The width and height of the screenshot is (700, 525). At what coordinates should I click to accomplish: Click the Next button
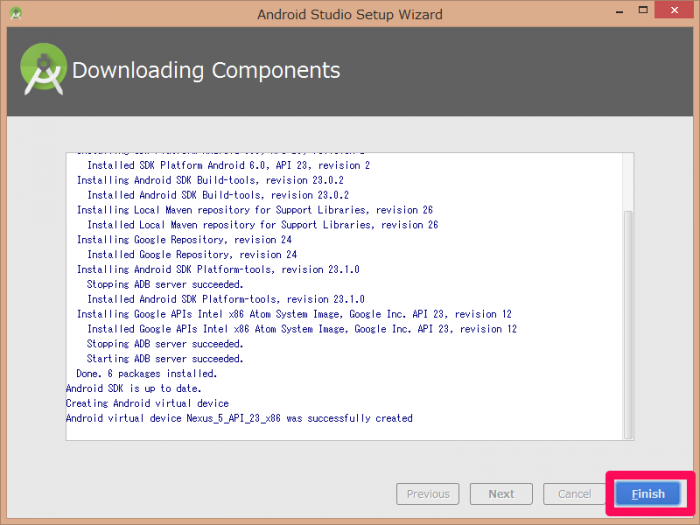[501, 494]
